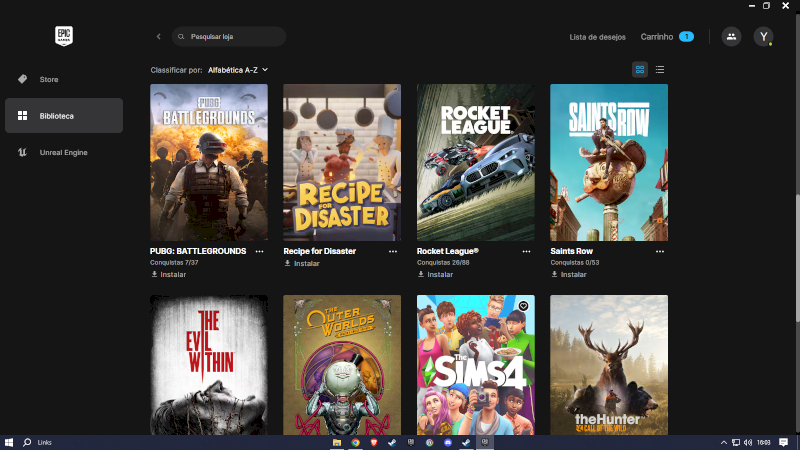This screenshot has height=450, width=800.
Task: Select The Evil Within cover thumbnail
Action: point(209,365)
